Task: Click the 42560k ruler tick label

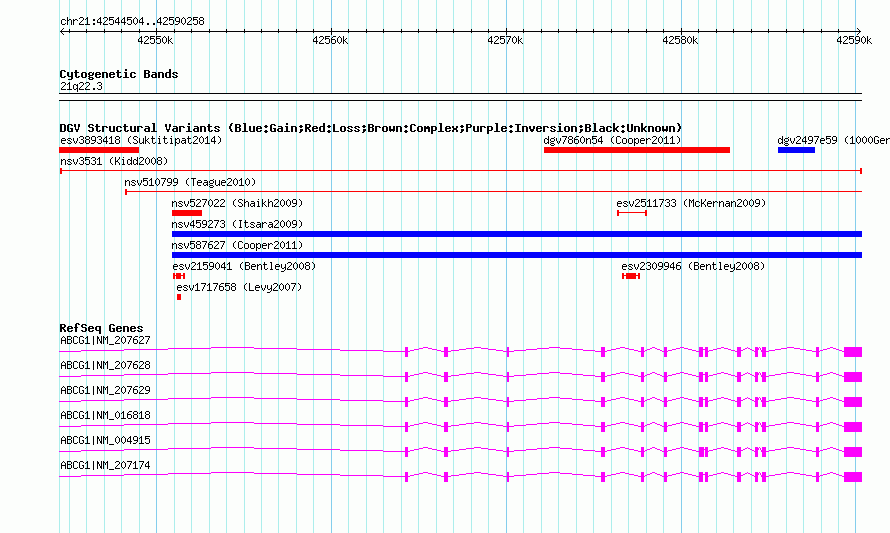Action: tap(330, 40)
